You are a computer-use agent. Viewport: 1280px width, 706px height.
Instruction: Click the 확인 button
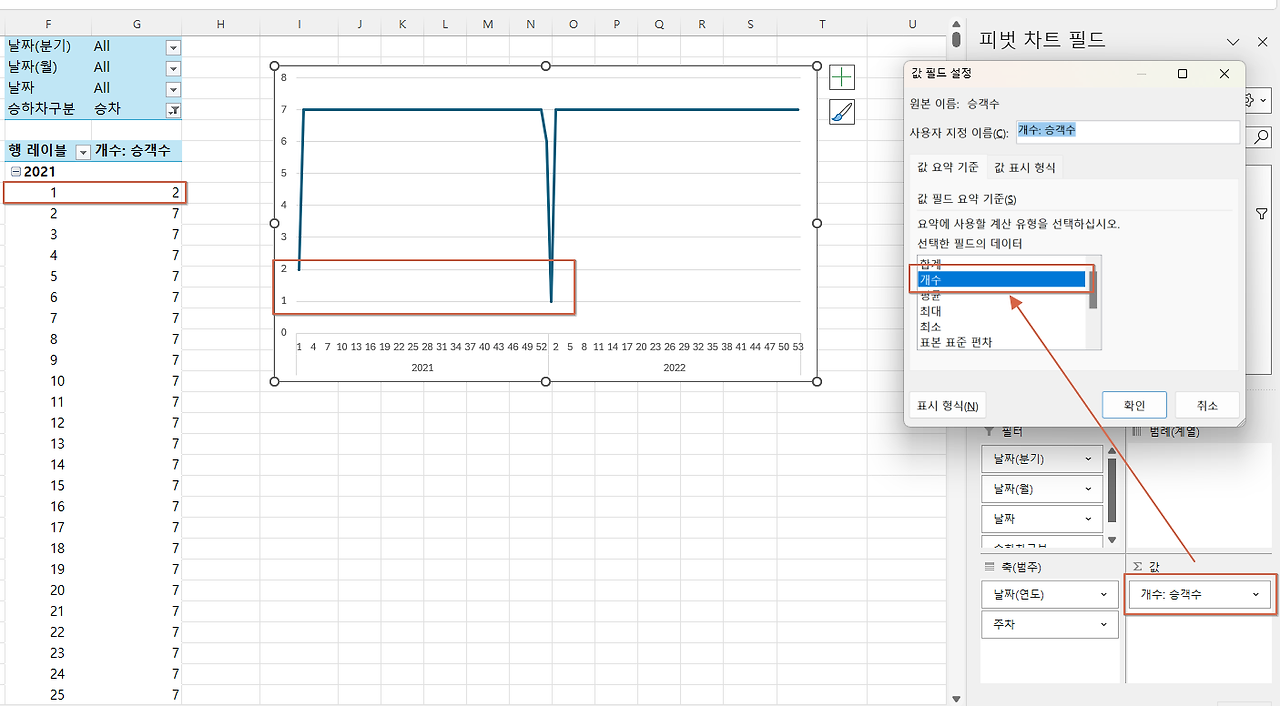(1134, 404)
